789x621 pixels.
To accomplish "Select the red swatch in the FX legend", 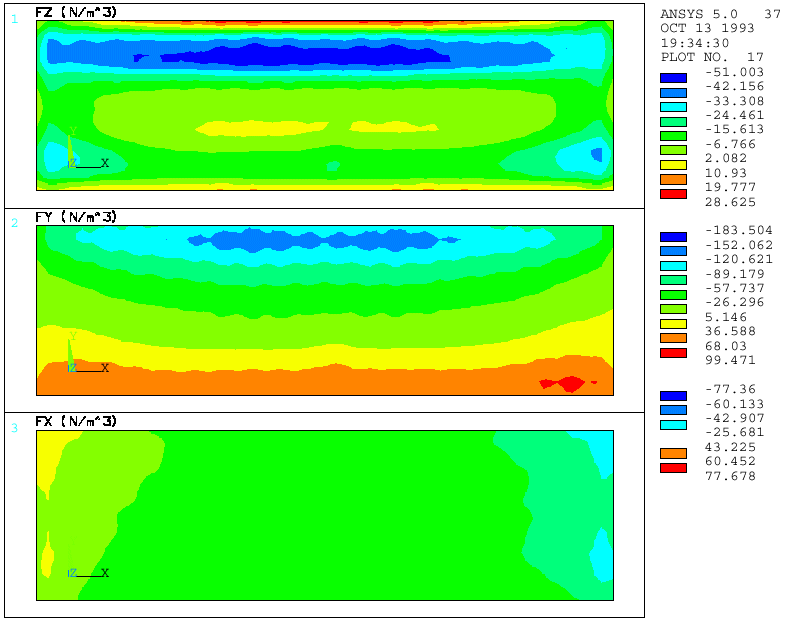I will click(x=673, y=468).
